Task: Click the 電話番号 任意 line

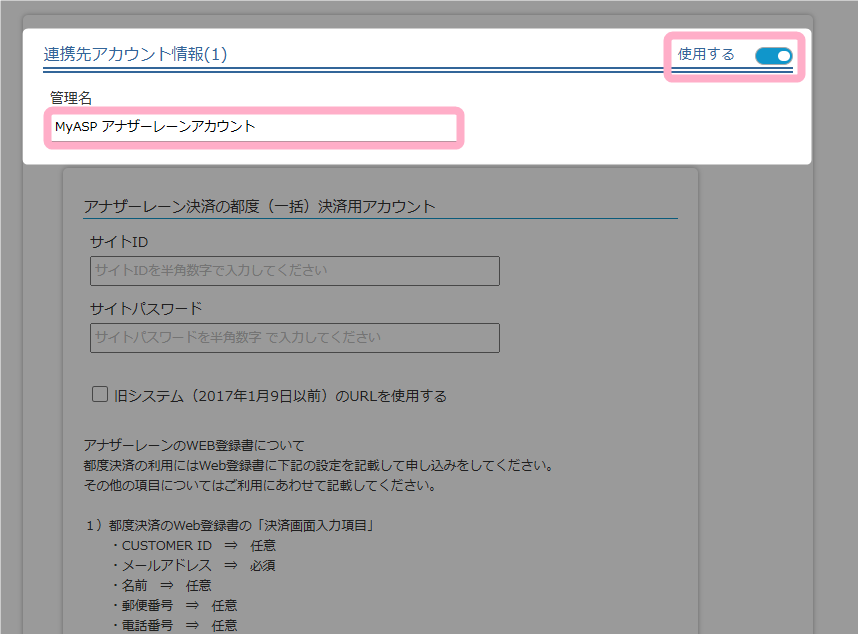Action: coord(174,626)
